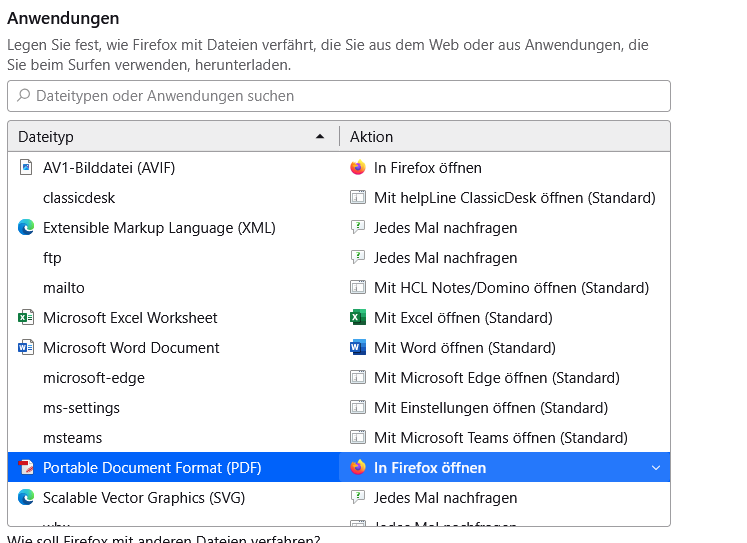The image size is (747, 543).
Task: Click the AV1-Bilddatei (AVIF) file icon
Action: point(26,167)
